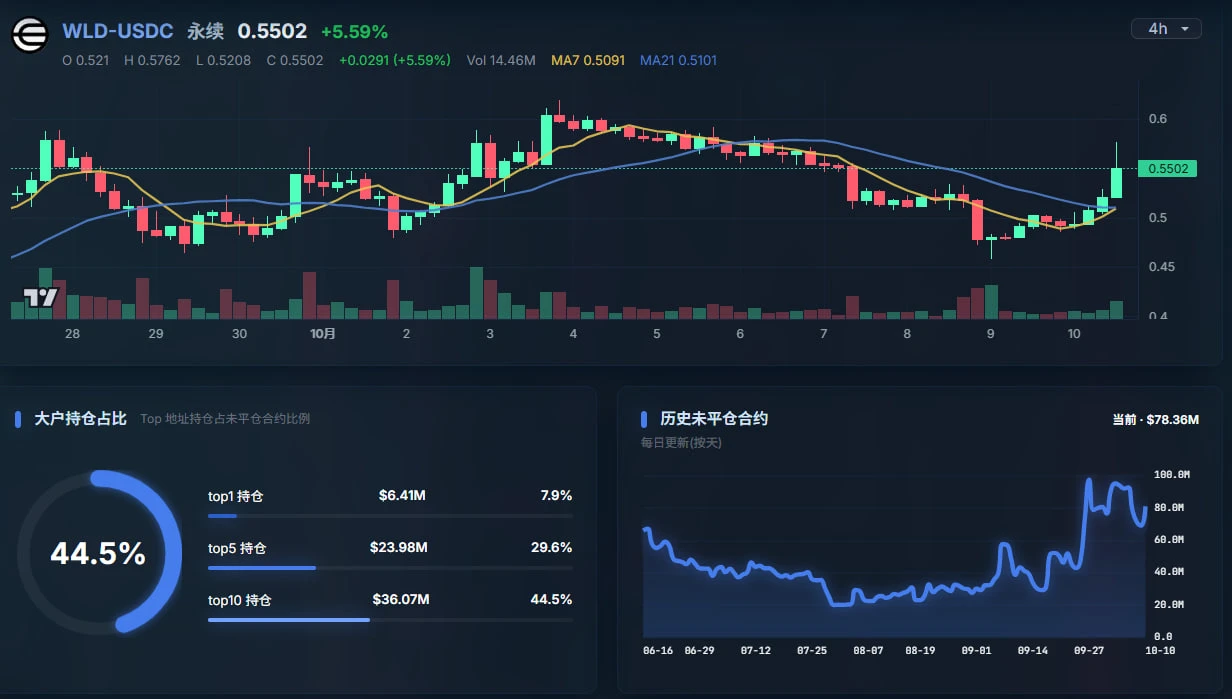Click the 100.0M axis label on the open interest chart
1232x699 pixels.
click(x=1171, y=474)
